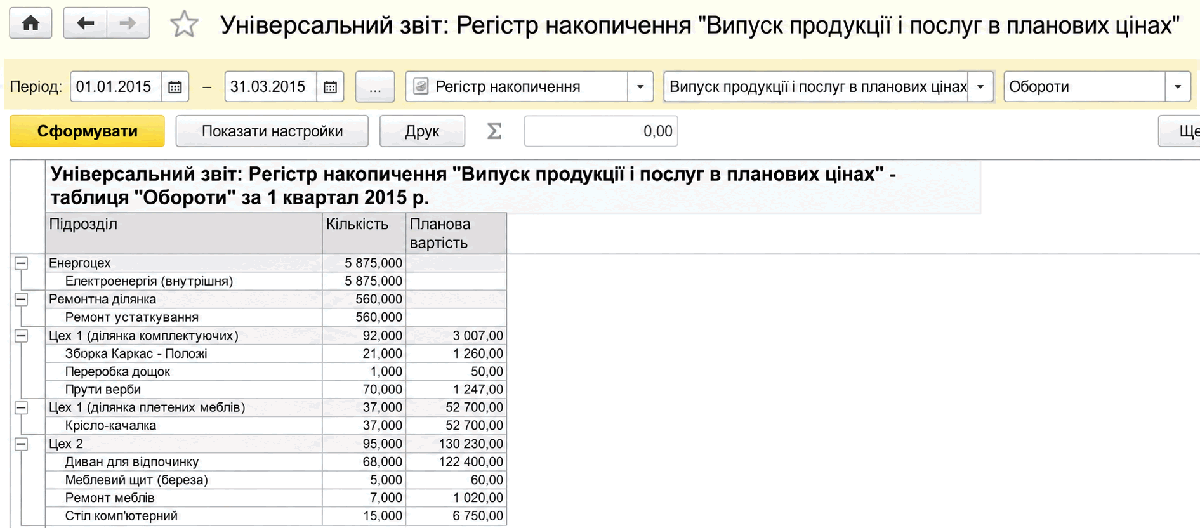The image size is (1200, 528).
Task: Collapse Цех 1 (ділянка плетених меблів) group
Action: click(x=21, y=406)
